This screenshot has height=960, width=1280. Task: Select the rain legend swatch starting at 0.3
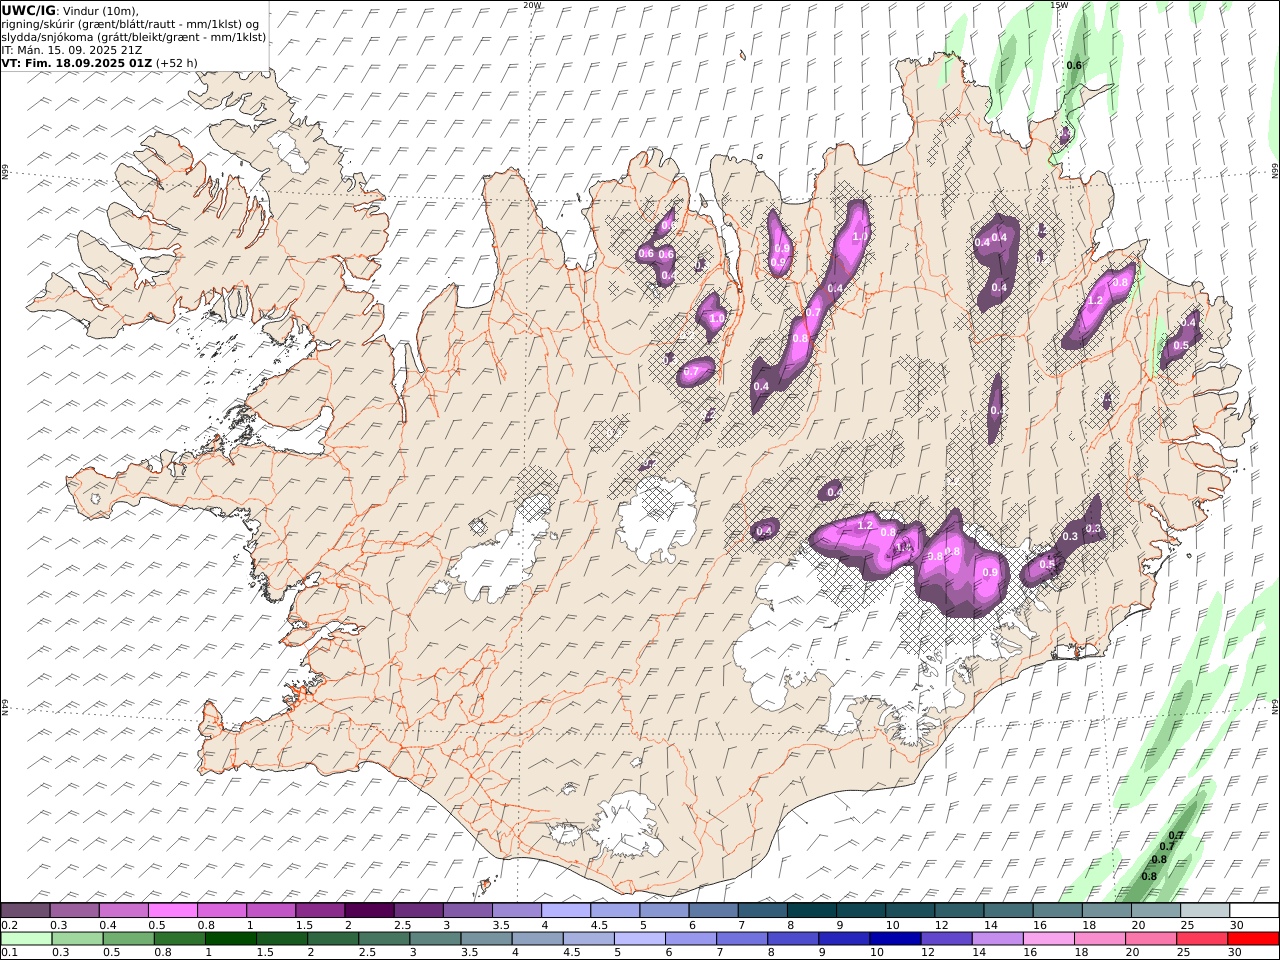[x=77, y=939]
